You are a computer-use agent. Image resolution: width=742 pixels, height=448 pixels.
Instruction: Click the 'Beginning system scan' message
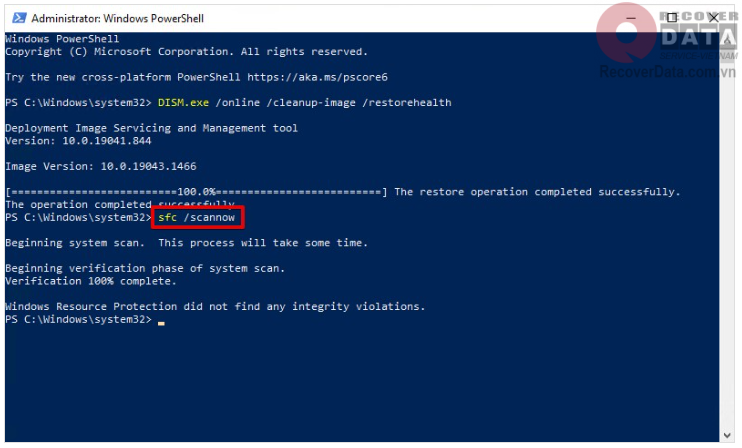coord(186,243)
